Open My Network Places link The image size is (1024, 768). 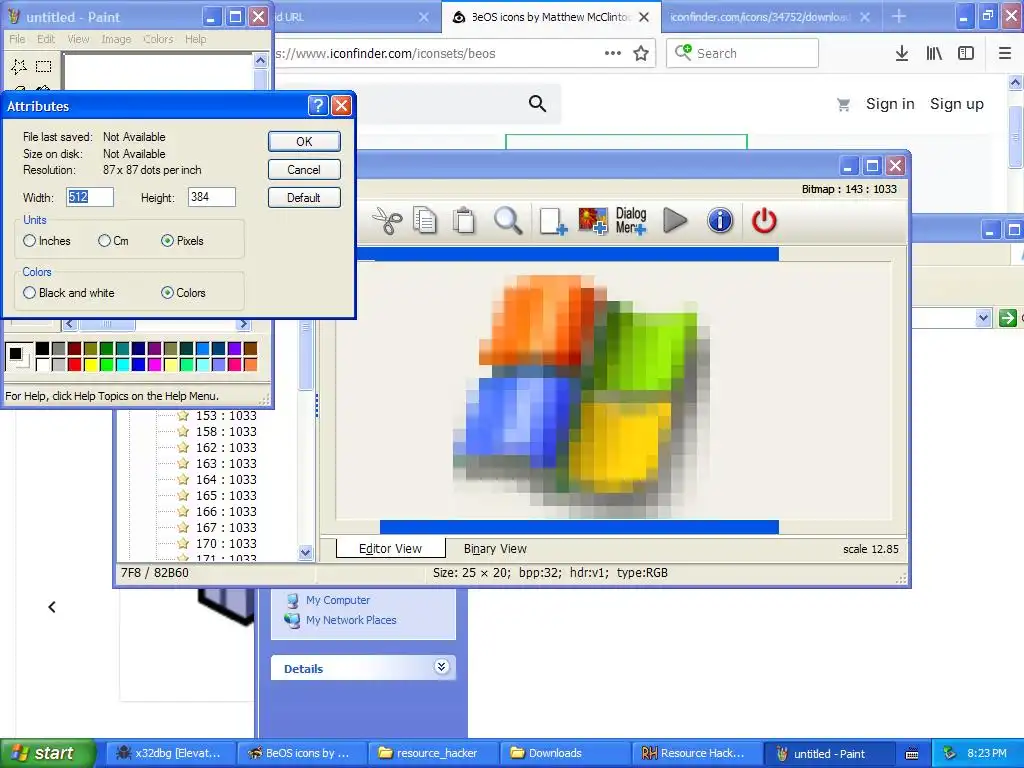[351, 620]
